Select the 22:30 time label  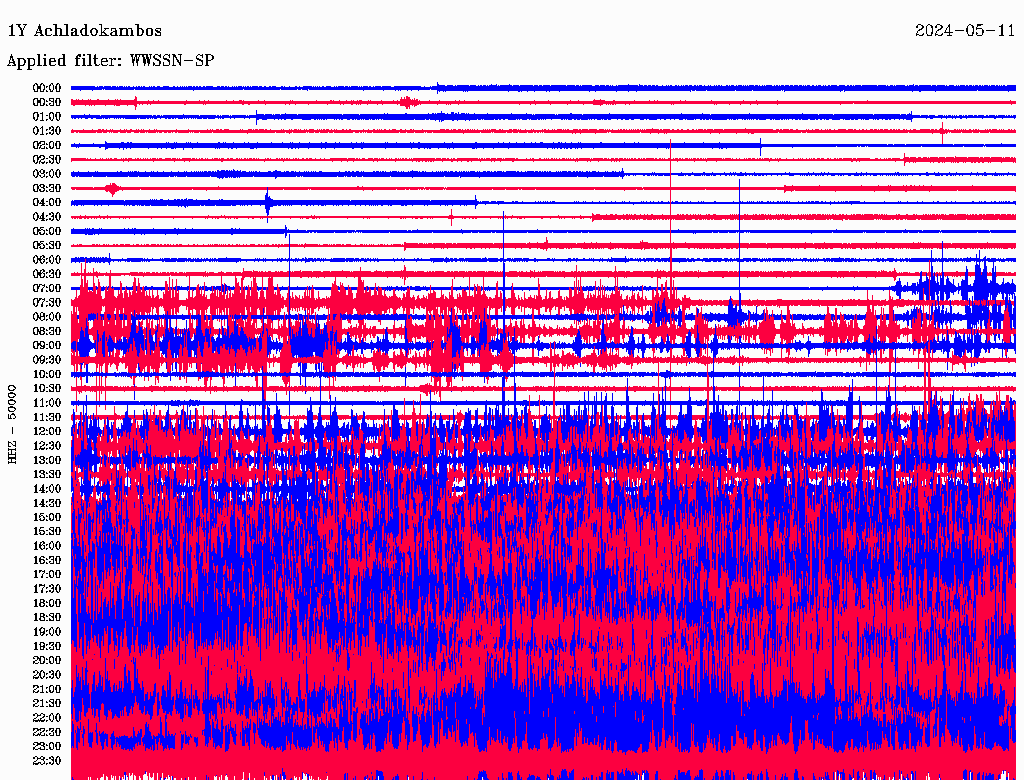[47, 732]
